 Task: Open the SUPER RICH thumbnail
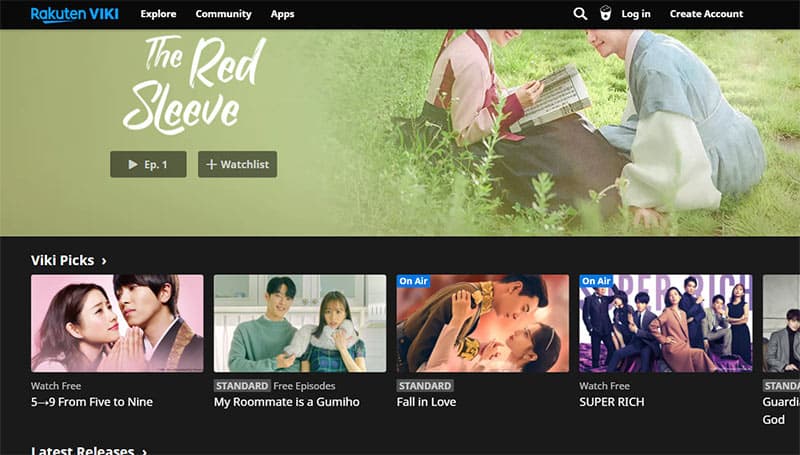pyautogui.click(x=666, y=323)
